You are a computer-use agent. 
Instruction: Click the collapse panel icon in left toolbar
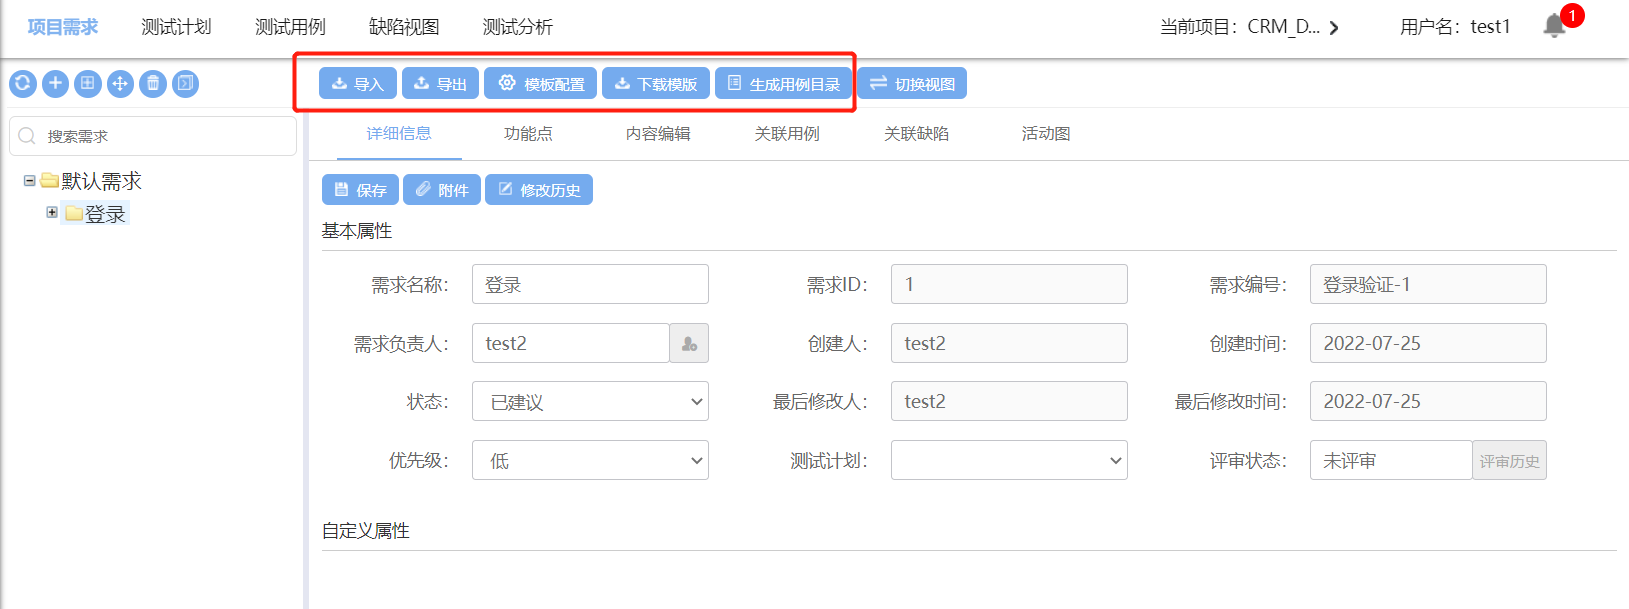185,84
